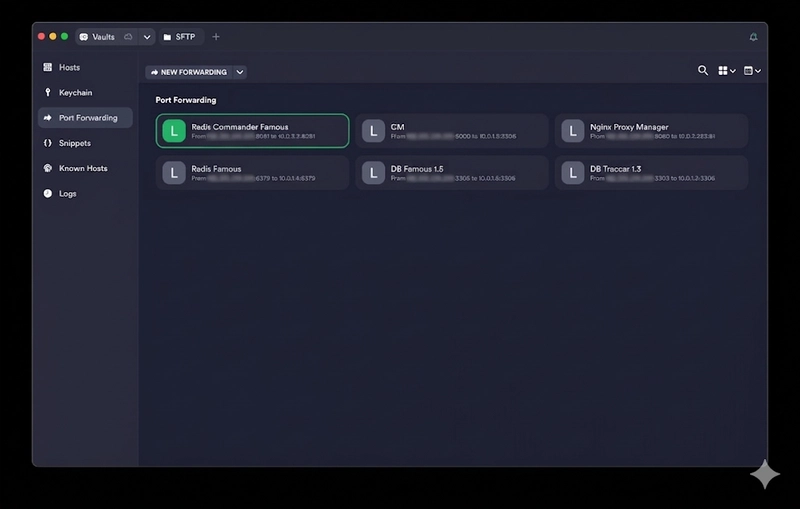This screenshot has width=800, height=509.
Task: Click the Hosts sidebar icon
Action: click(47, 67)
